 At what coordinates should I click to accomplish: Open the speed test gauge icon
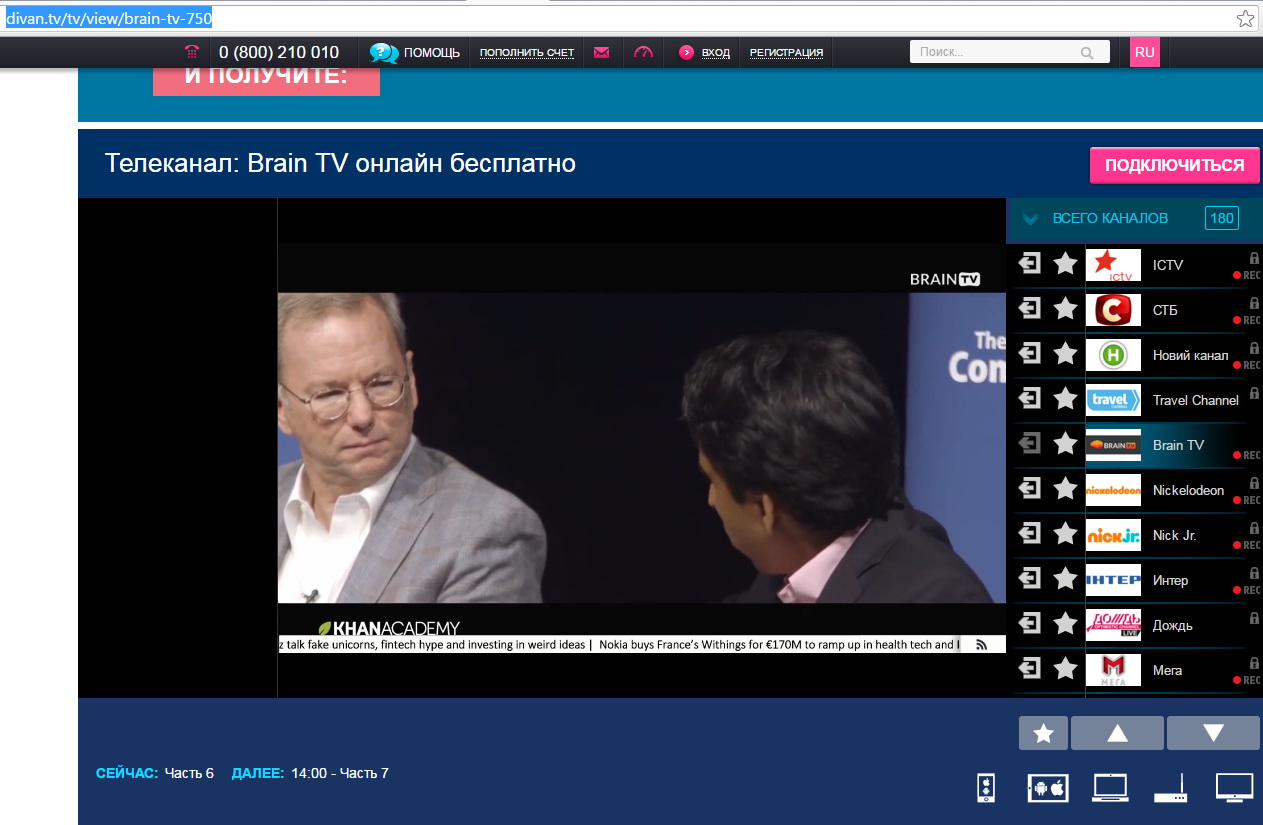click(643, 52)
